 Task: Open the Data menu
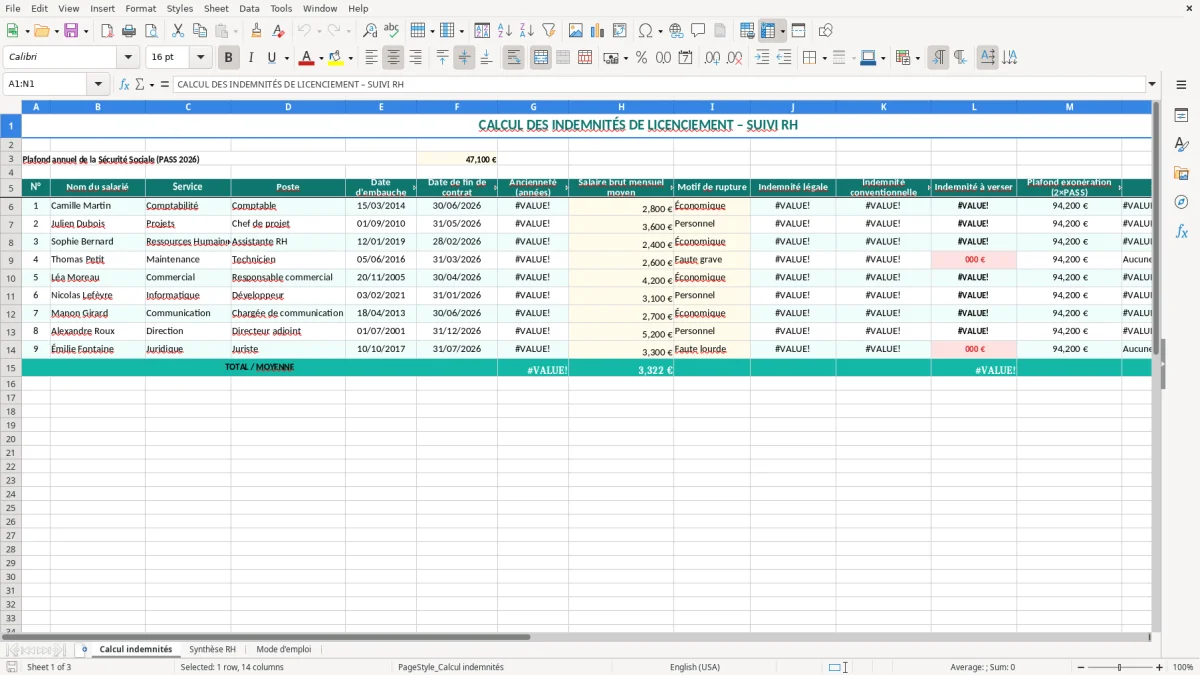click(250, 8)
